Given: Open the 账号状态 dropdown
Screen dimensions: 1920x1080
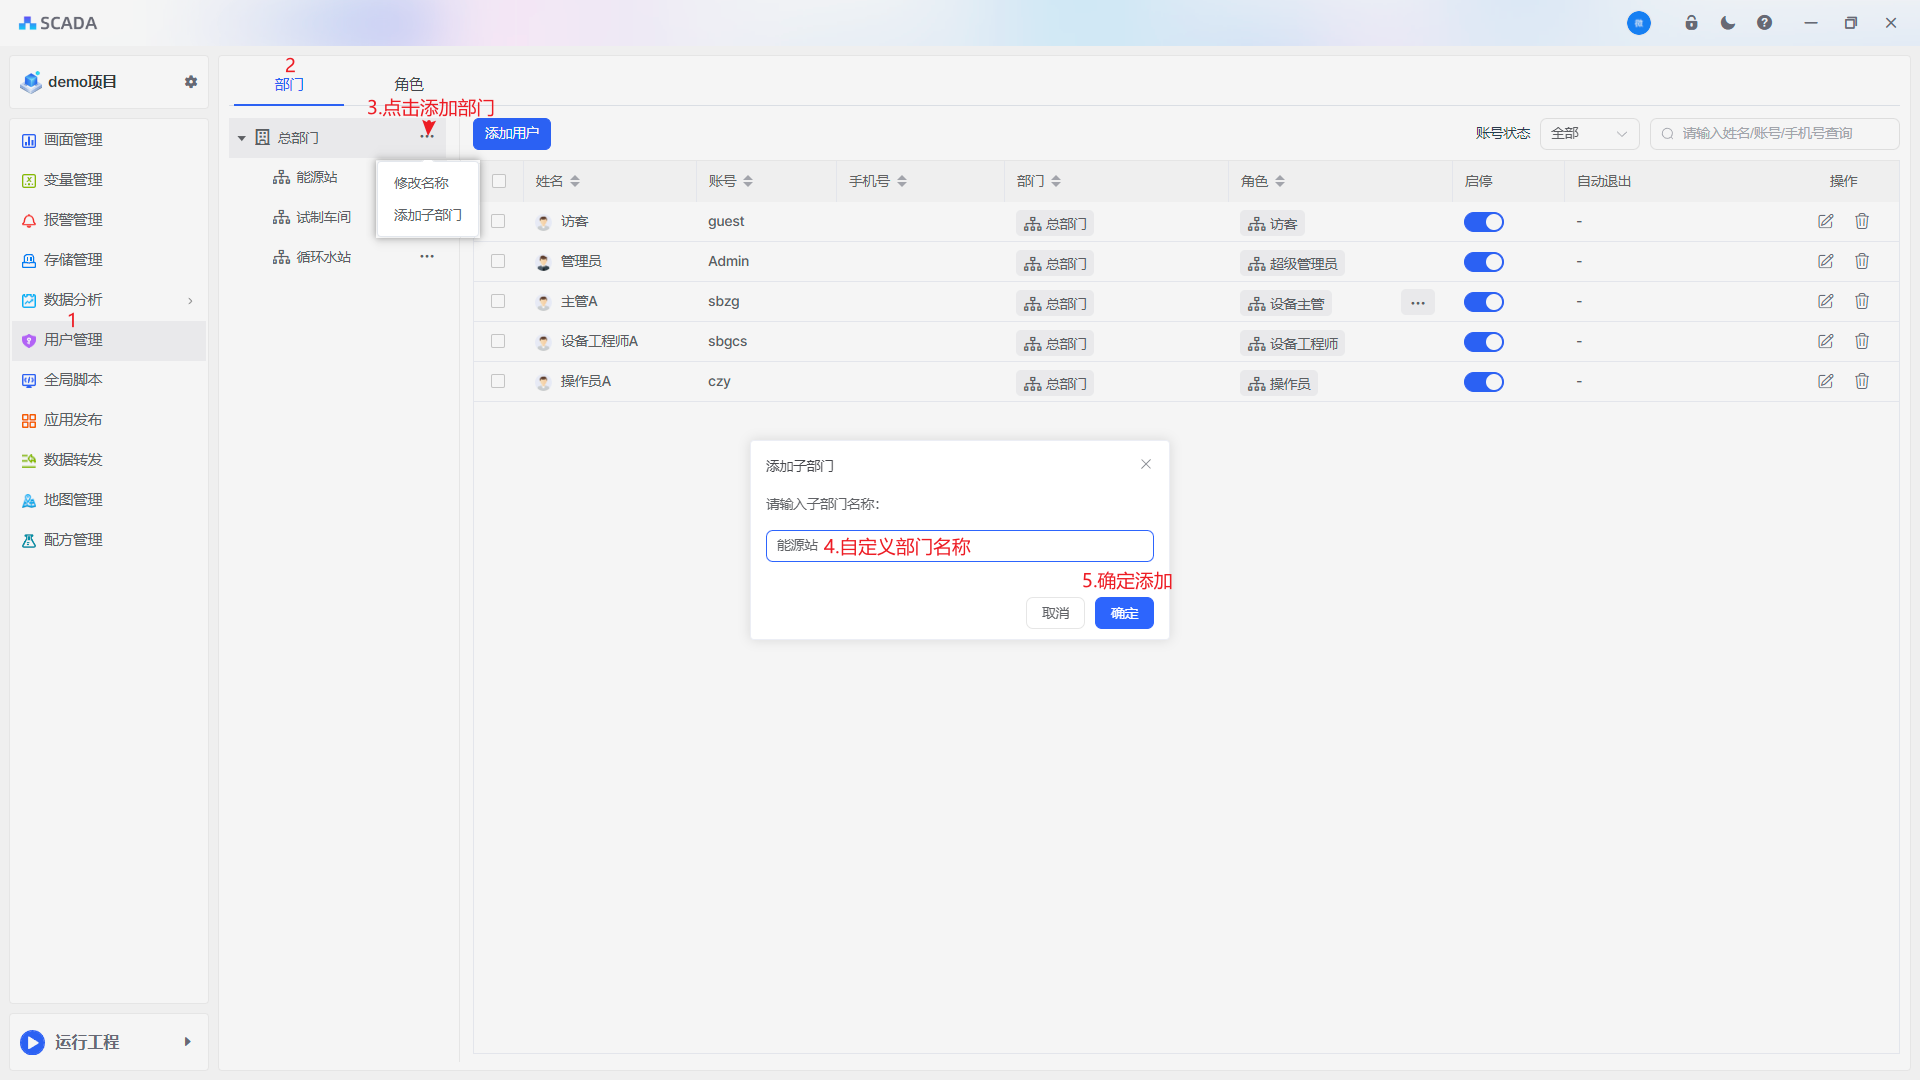Looking at the screenshot, I should [1589, 133].
